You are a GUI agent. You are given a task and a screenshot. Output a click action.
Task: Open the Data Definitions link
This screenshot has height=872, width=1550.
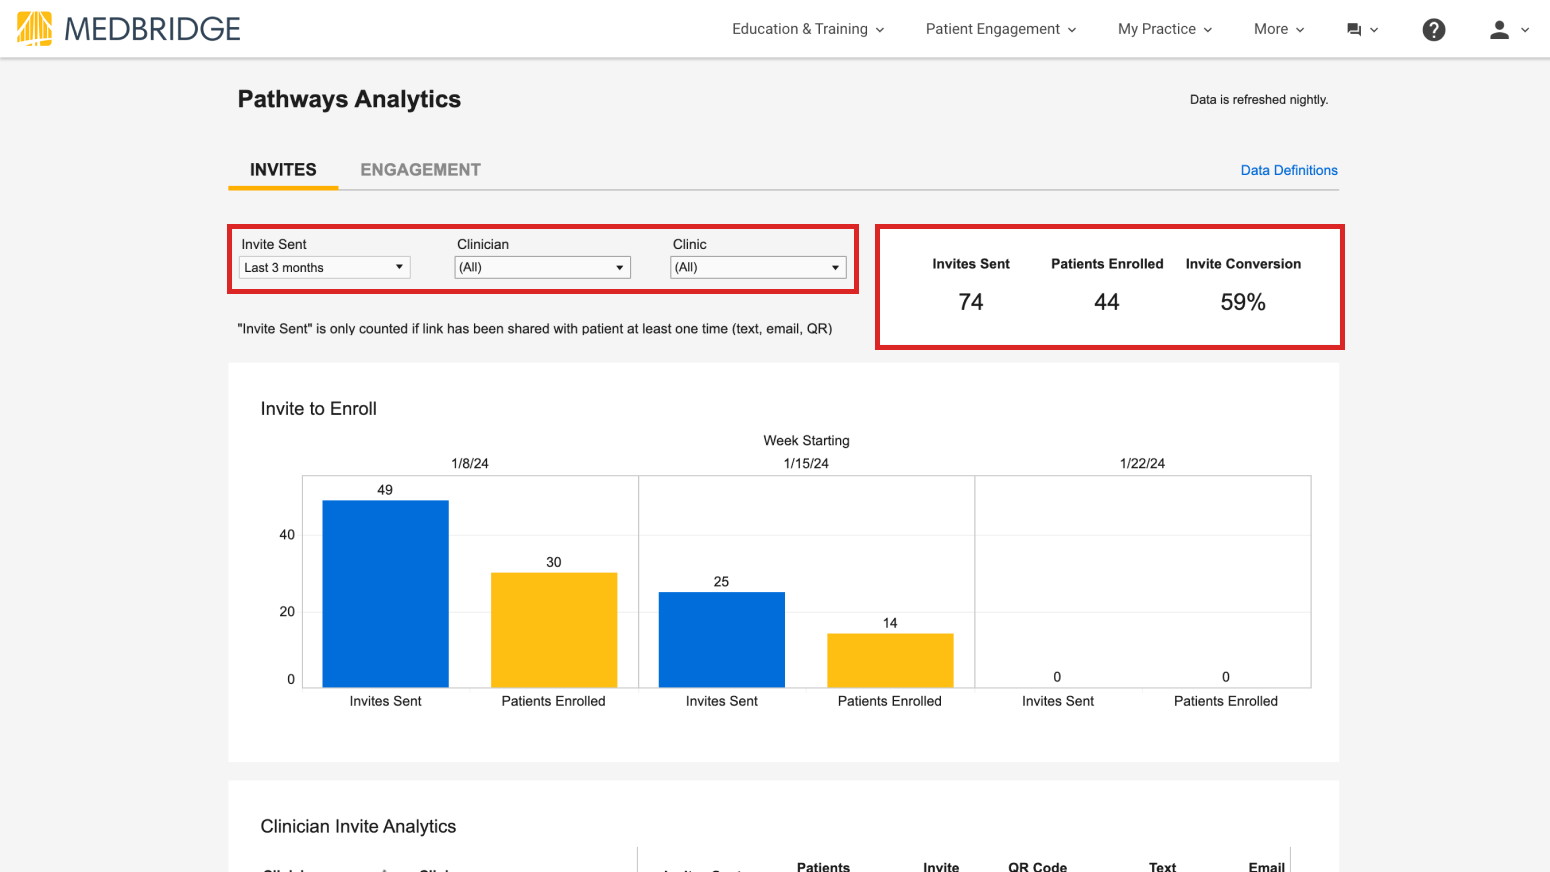(x=1288, y=170)
